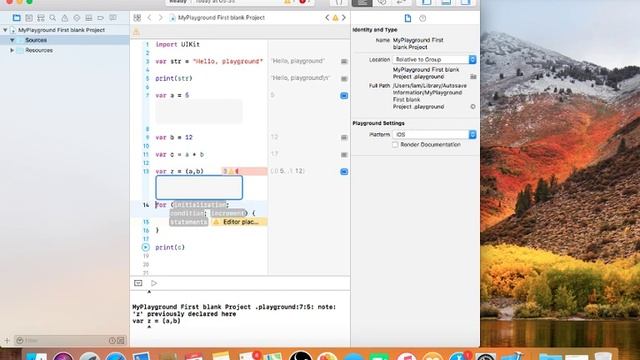This screenshot has height=360, width=640.
Task: Collapse the Sources folder
Action: (12, 40)
